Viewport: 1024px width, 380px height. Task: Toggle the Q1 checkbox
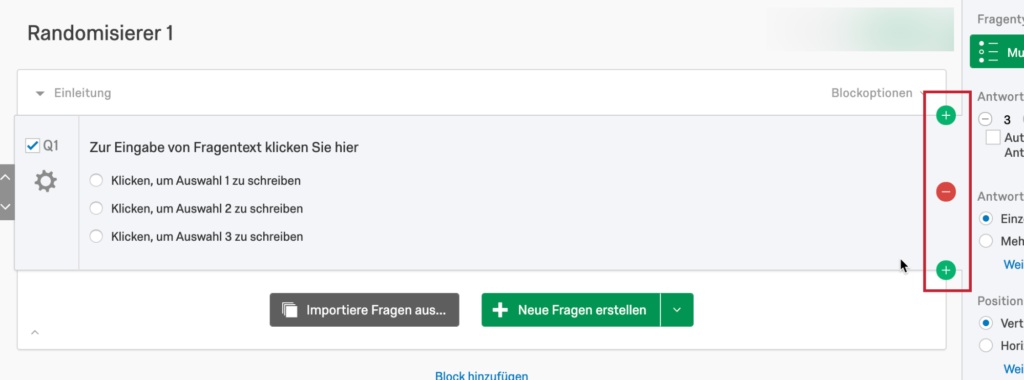32,146
